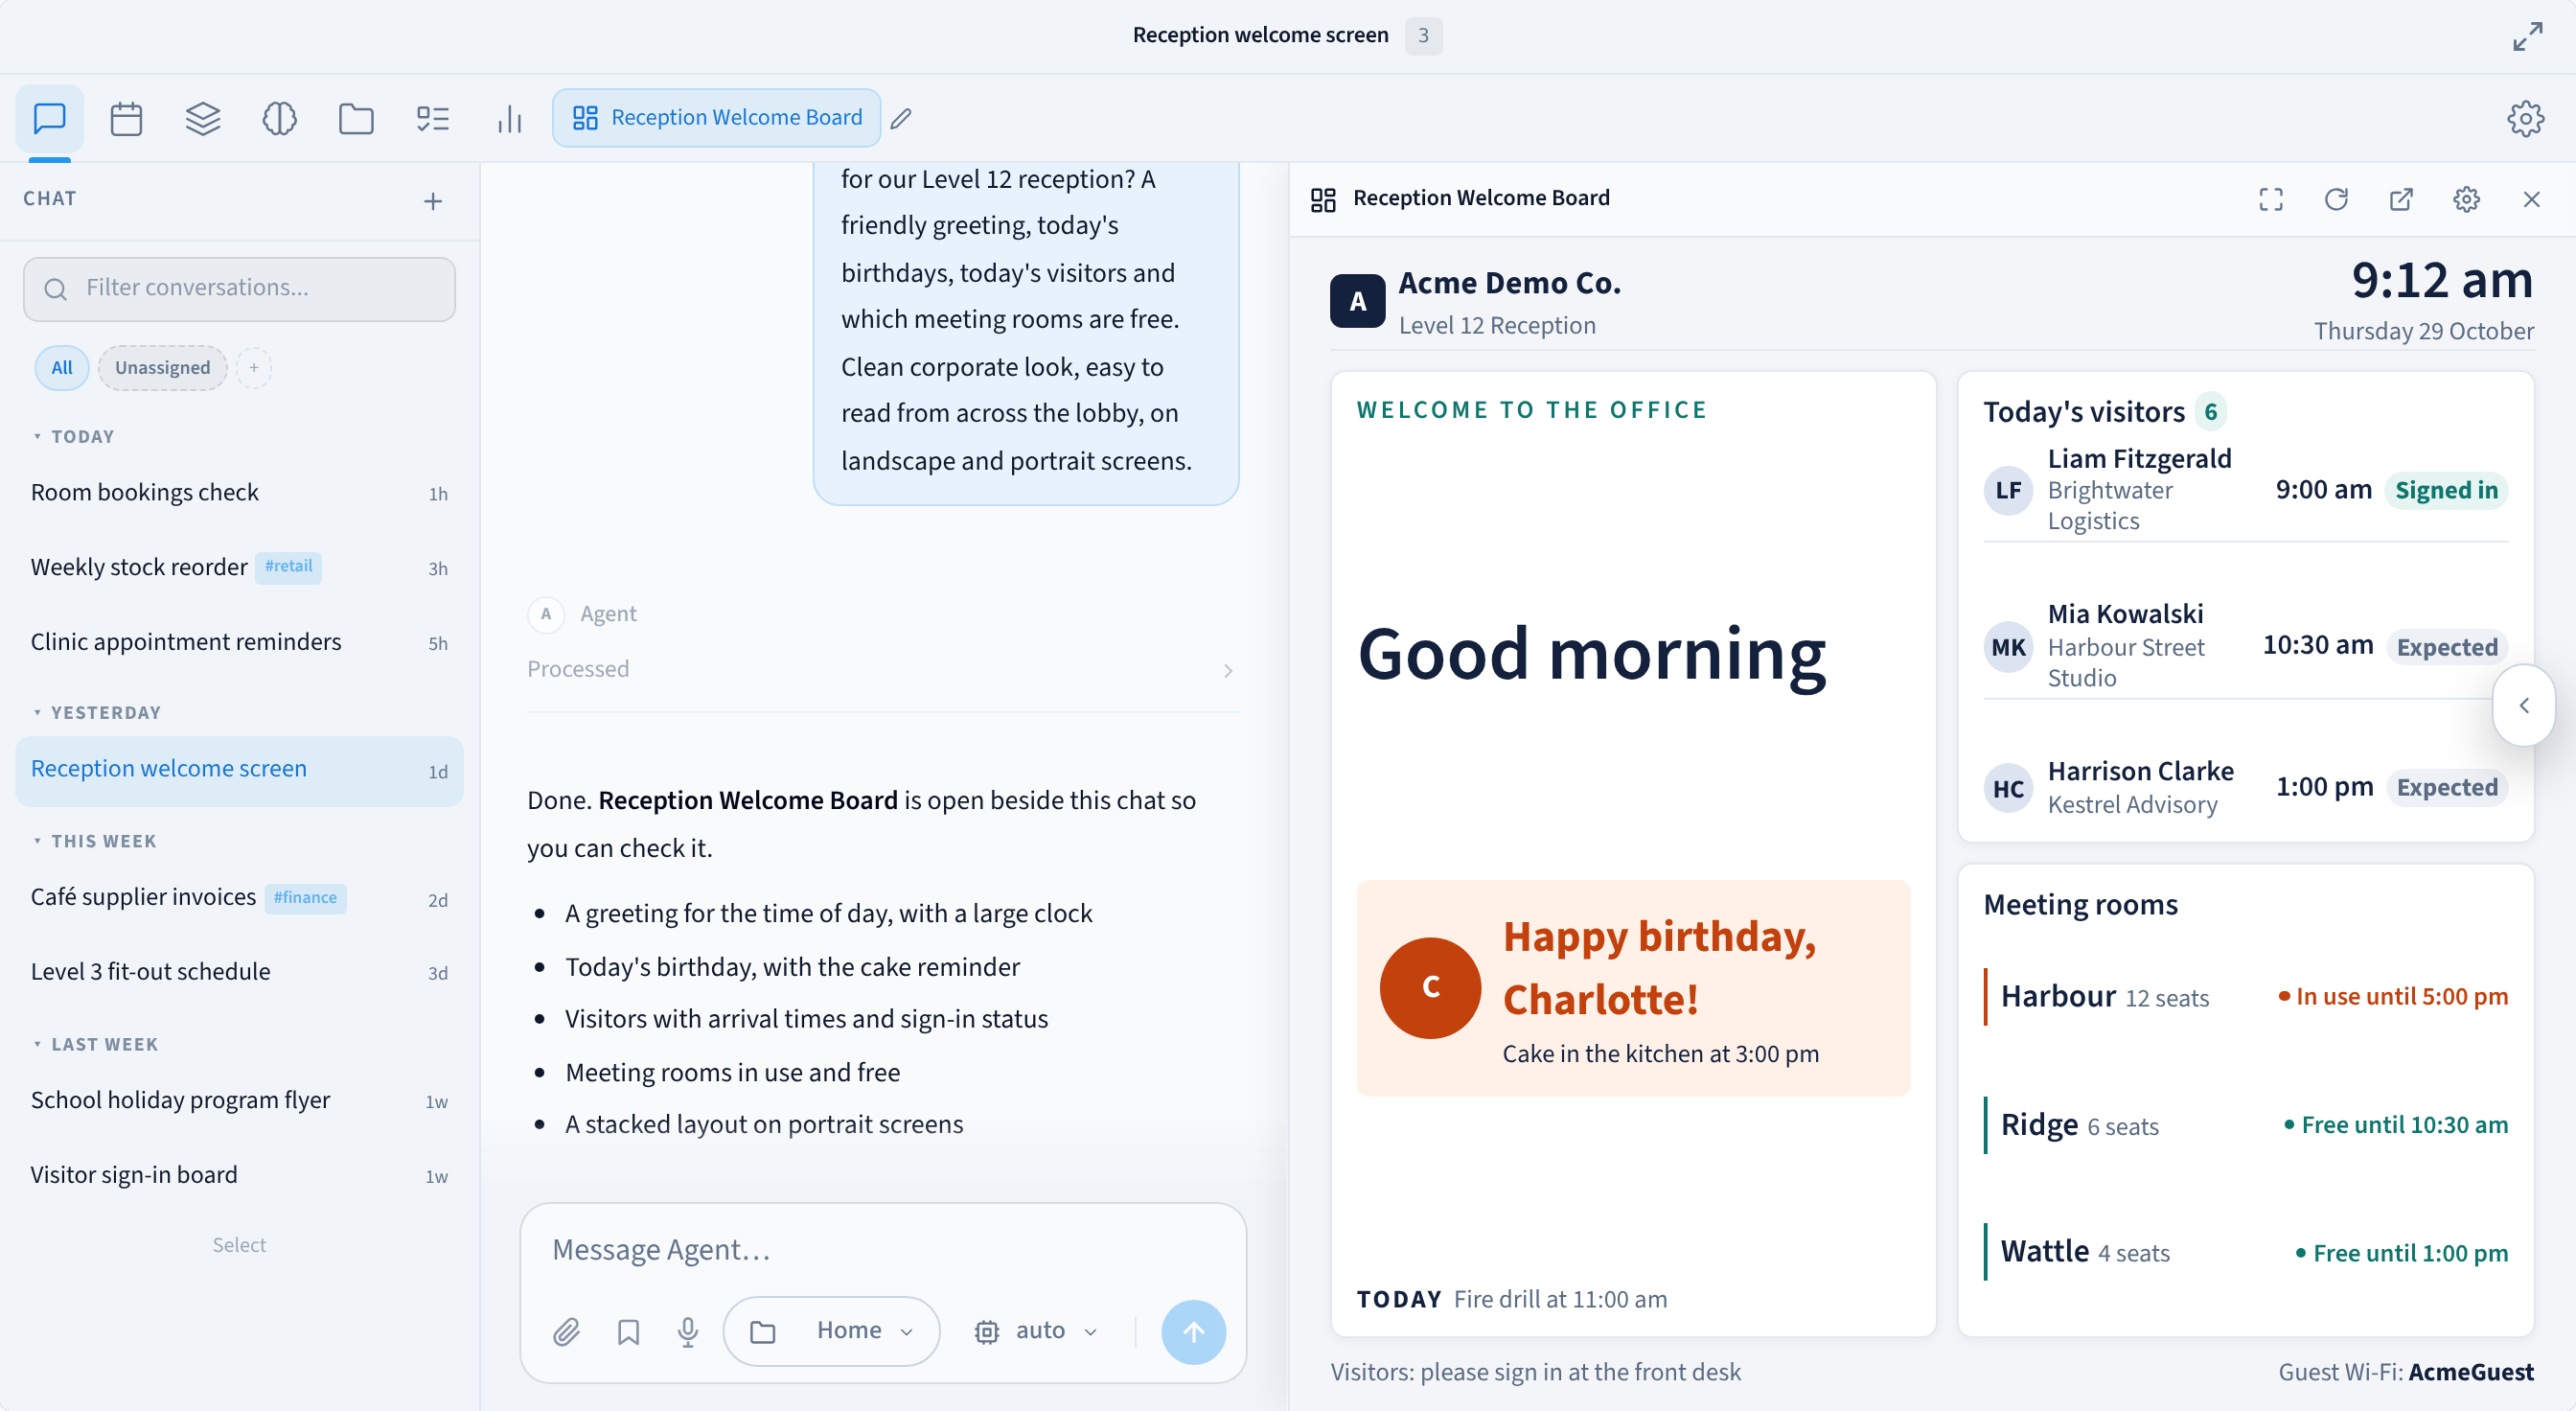Open the Home folder dropdown
2576x1411 pixels.
pyautogui.click(x=832, y=1331)
